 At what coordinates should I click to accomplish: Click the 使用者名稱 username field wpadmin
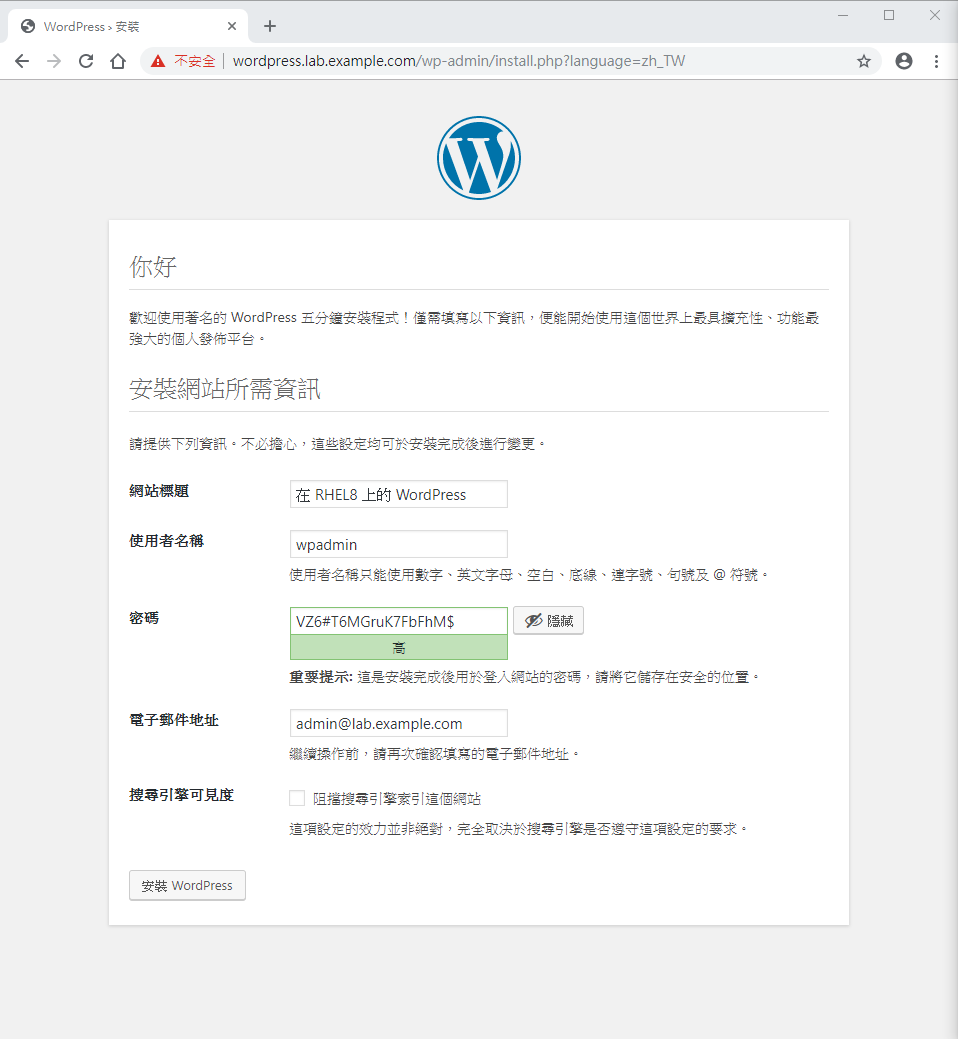point(399,544)
